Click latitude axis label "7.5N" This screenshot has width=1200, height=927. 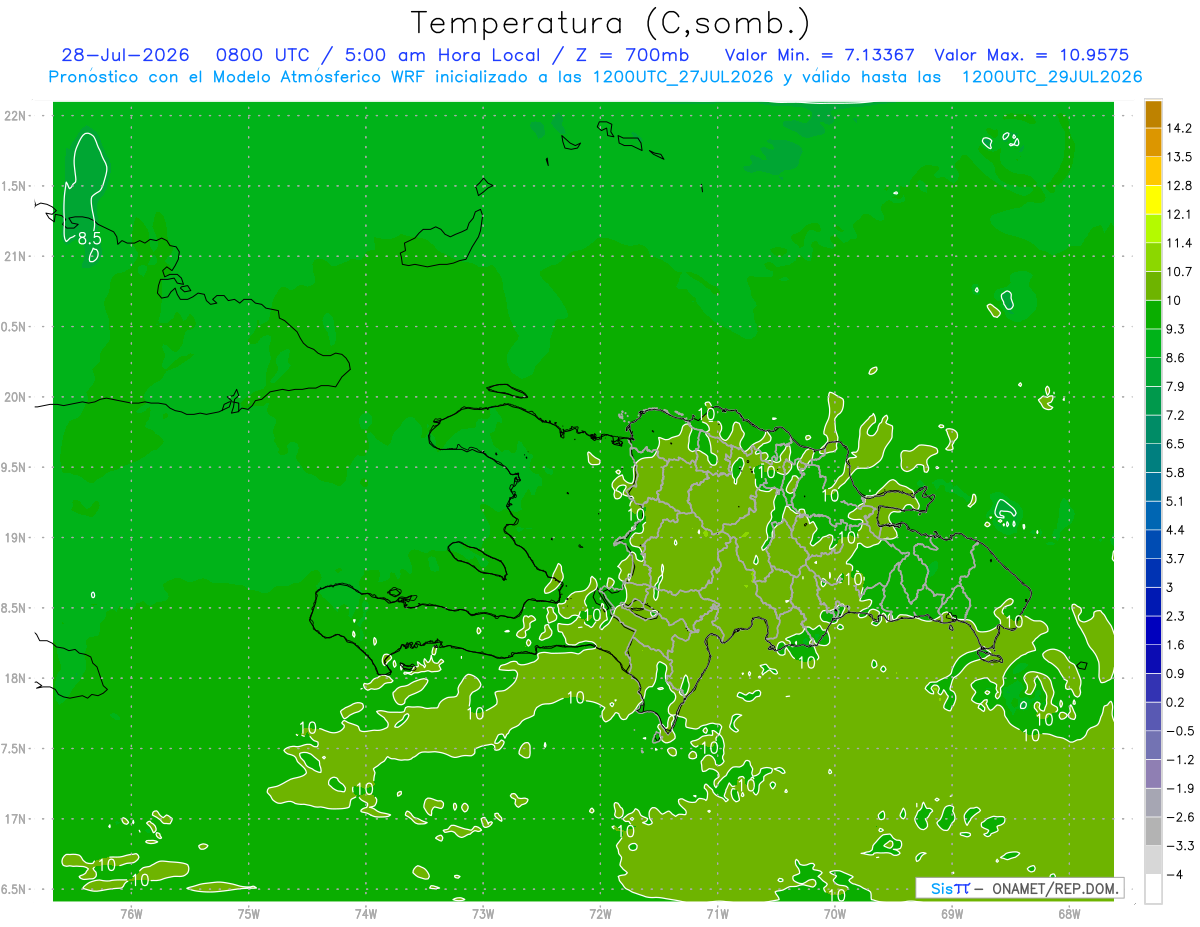click(x=15, y=750)
